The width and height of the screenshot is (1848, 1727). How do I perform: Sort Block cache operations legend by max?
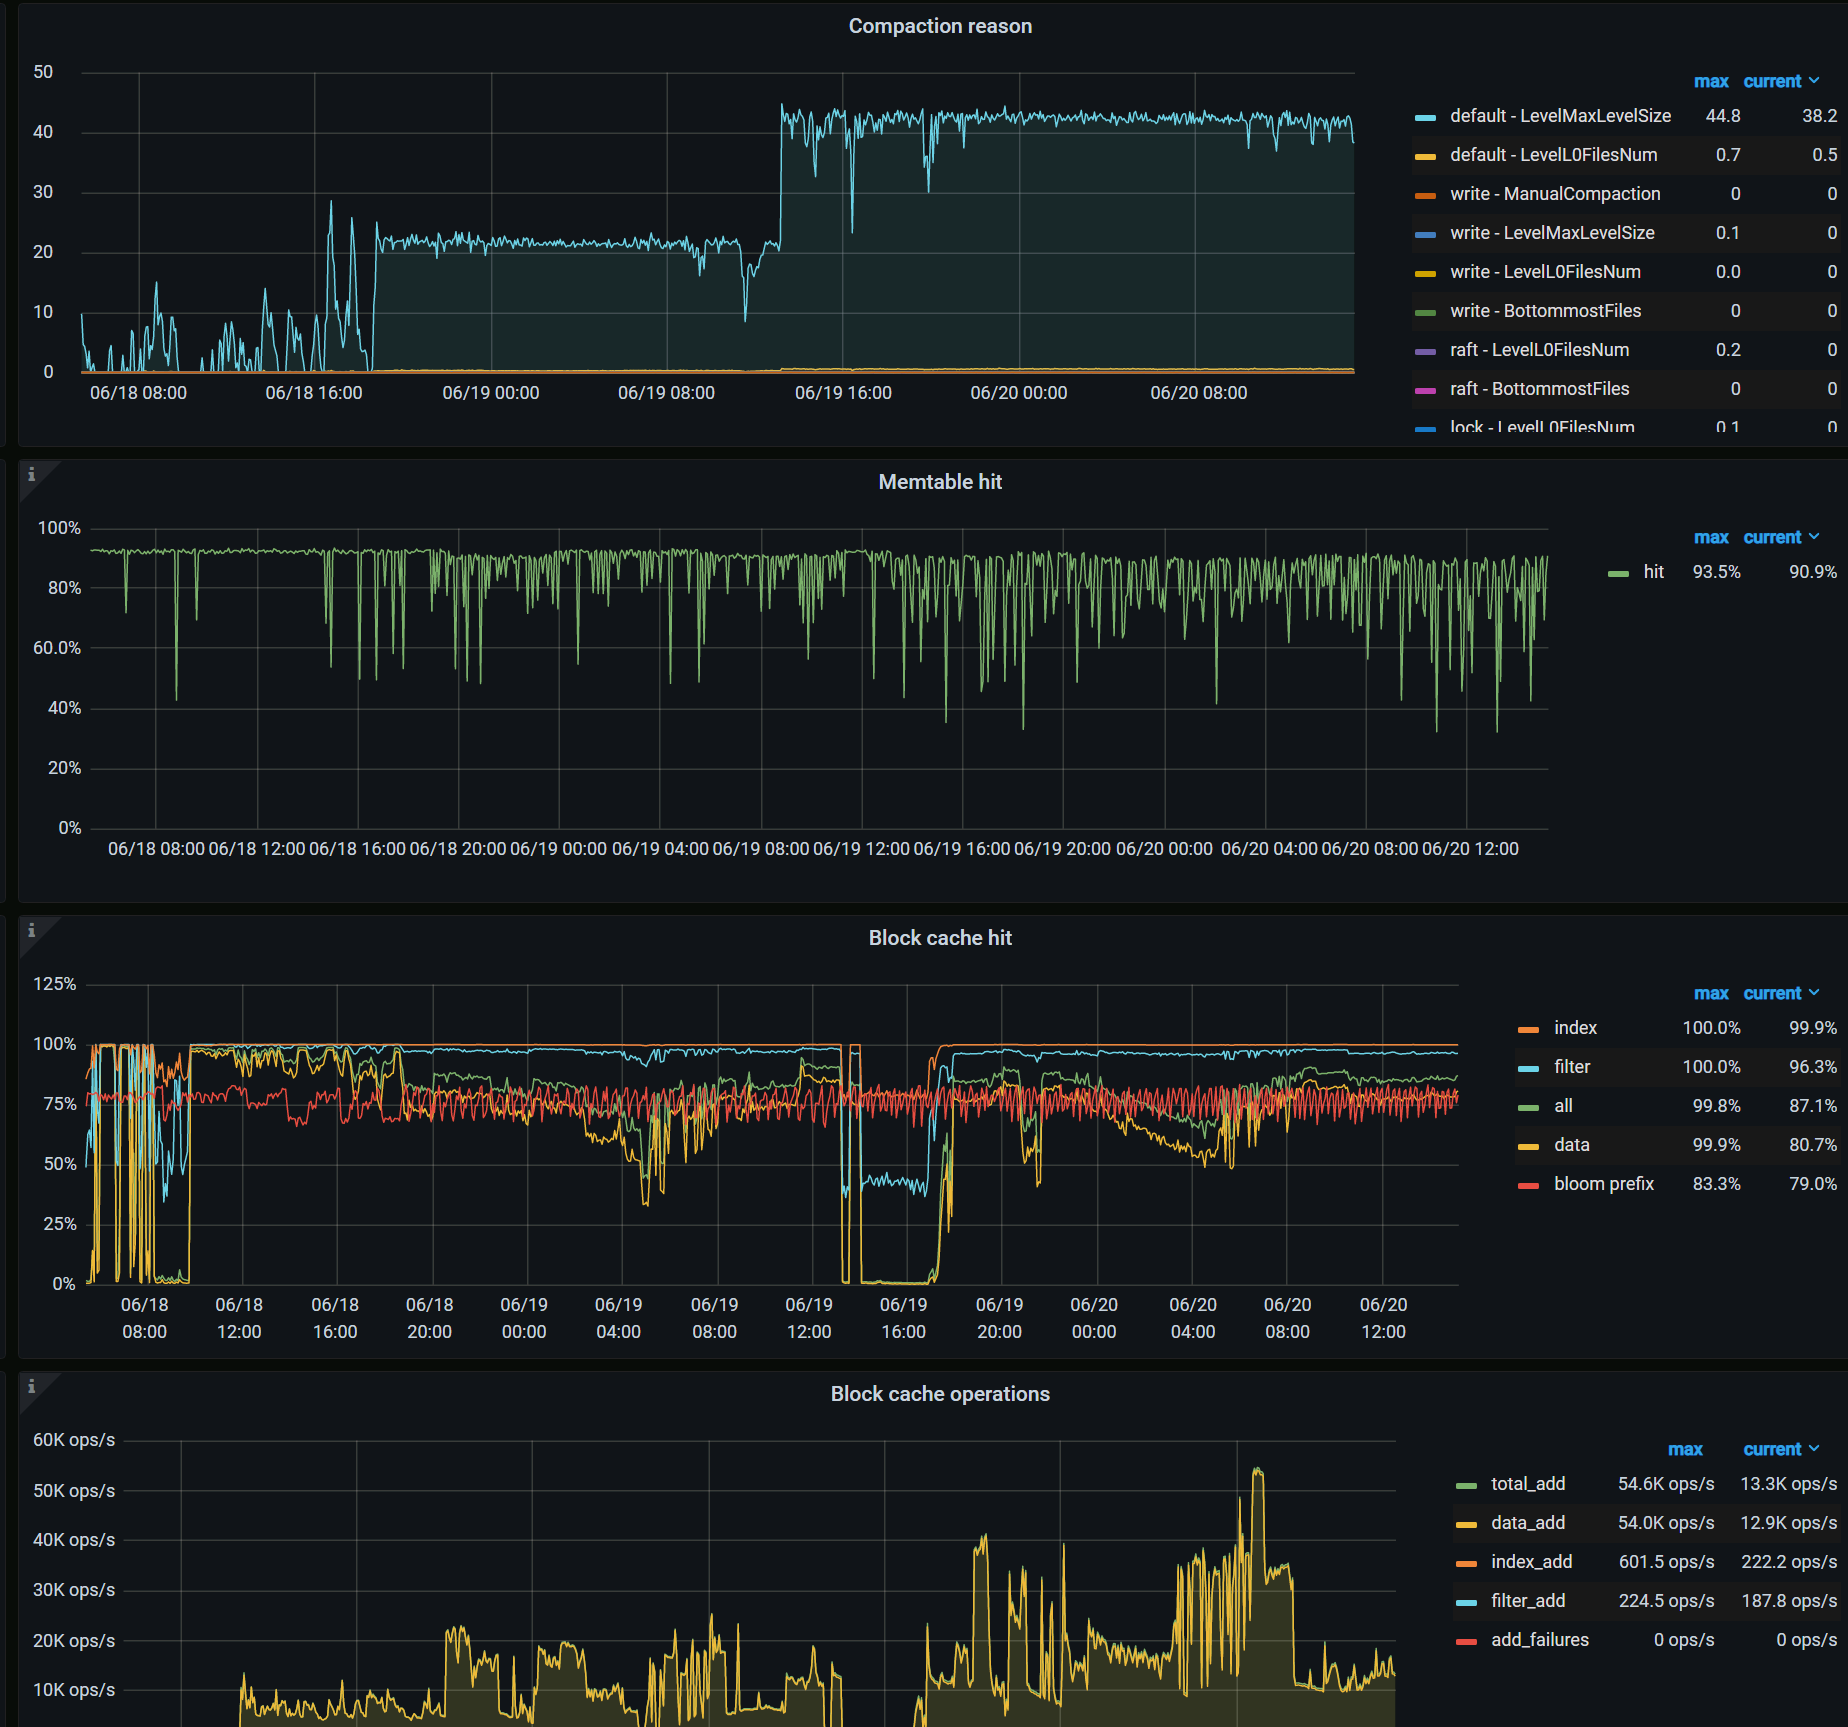pos(1684,1450)
